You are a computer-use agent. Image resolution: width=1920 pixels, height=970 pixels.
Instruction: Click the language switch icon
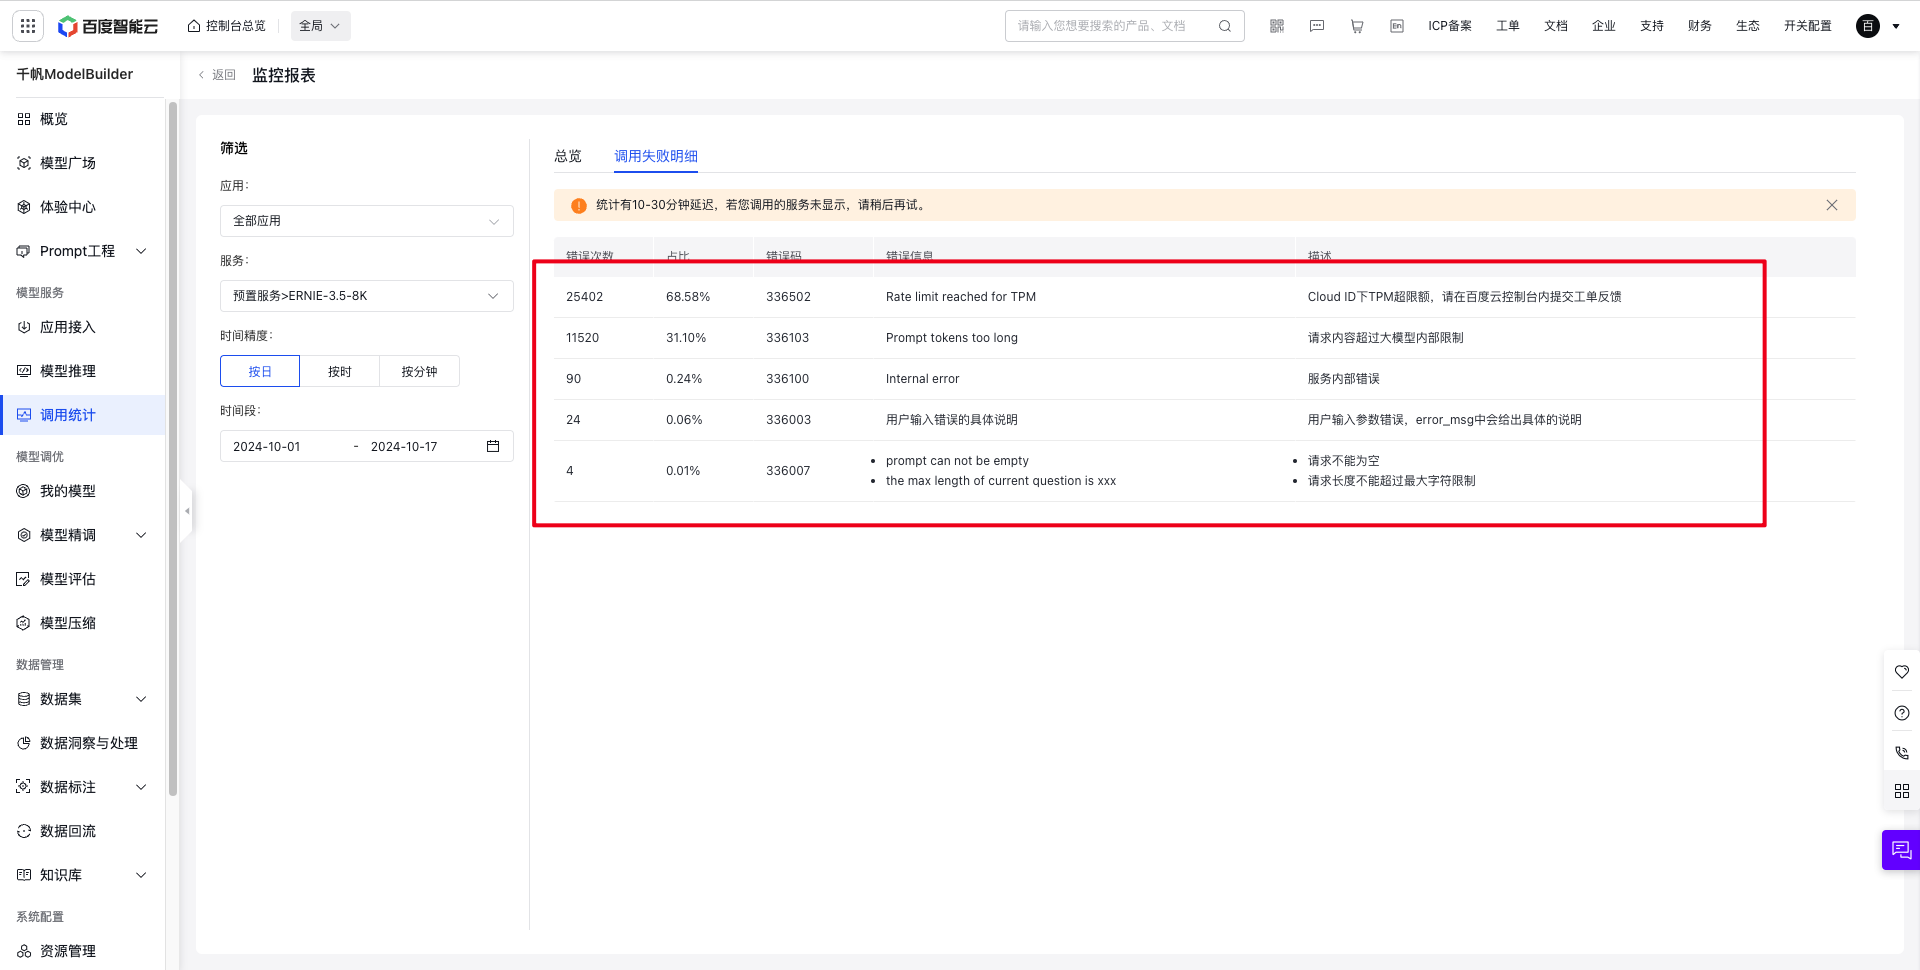pos(1397,26)
